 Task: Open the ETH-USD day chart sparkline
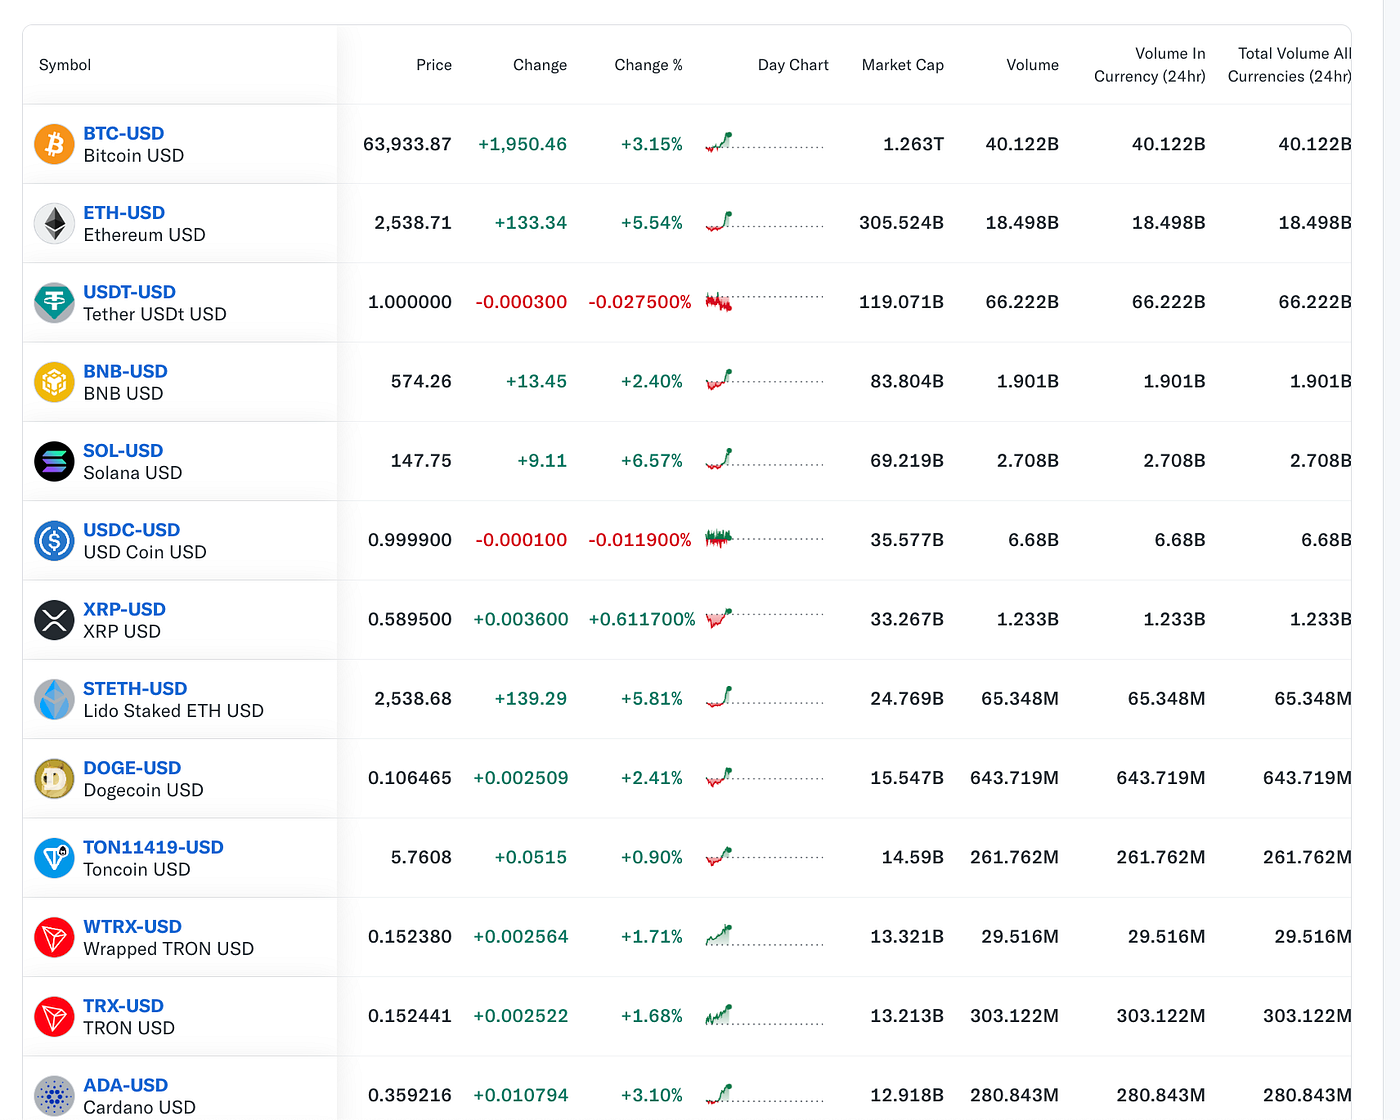tap(765, 221)
